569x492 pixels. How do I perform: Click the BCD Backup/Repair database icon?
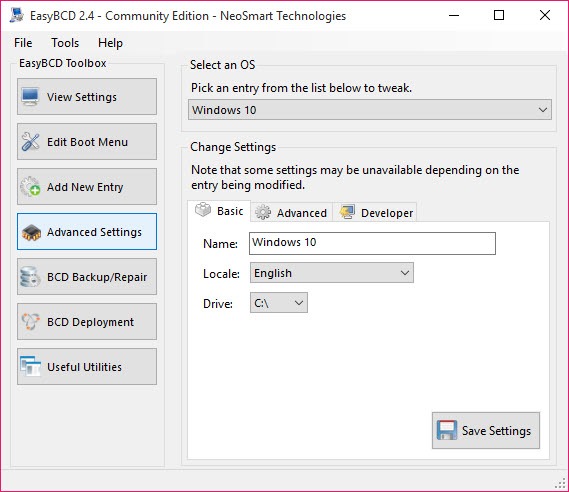30,276
